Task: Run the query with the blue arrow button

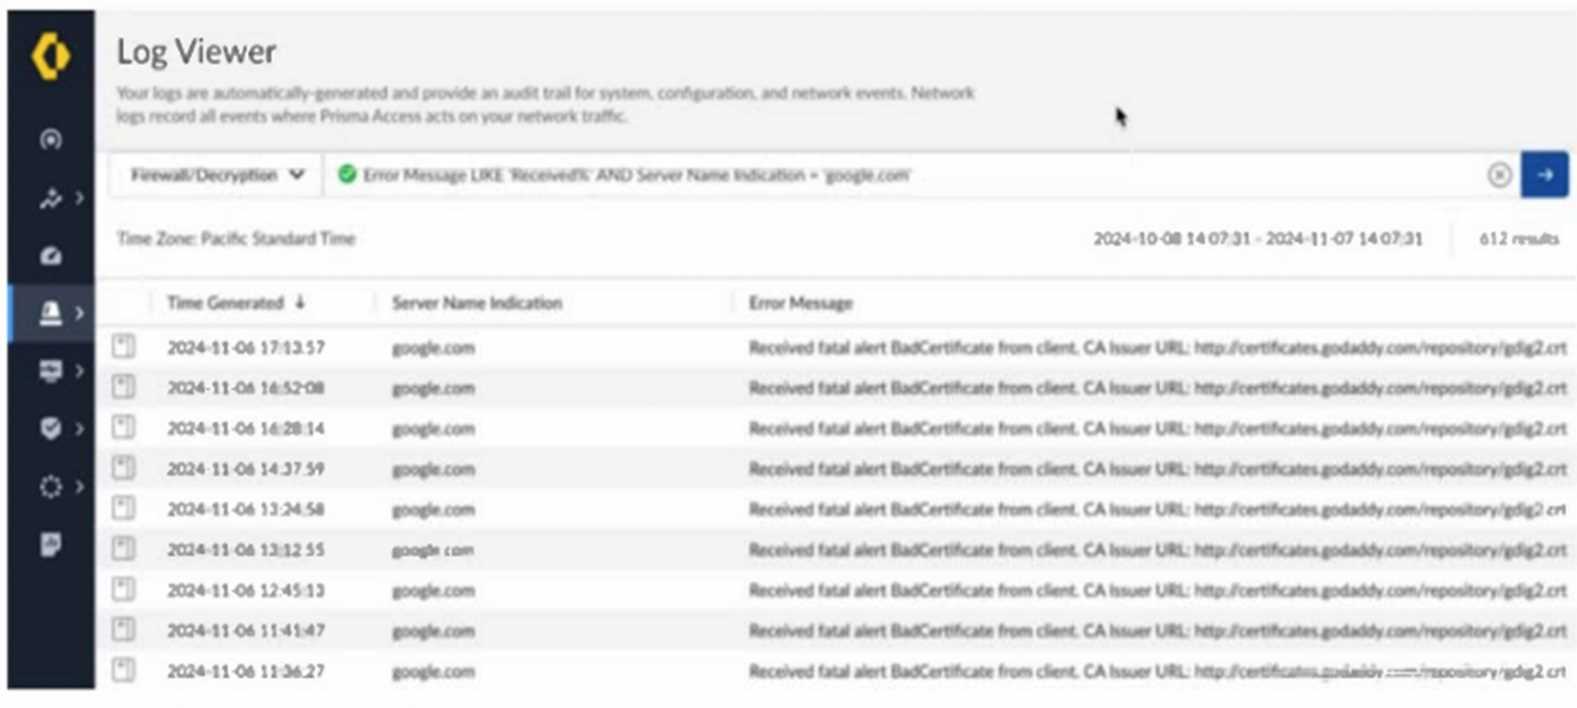Action: pyautogui.click(x=1544, y=175)
